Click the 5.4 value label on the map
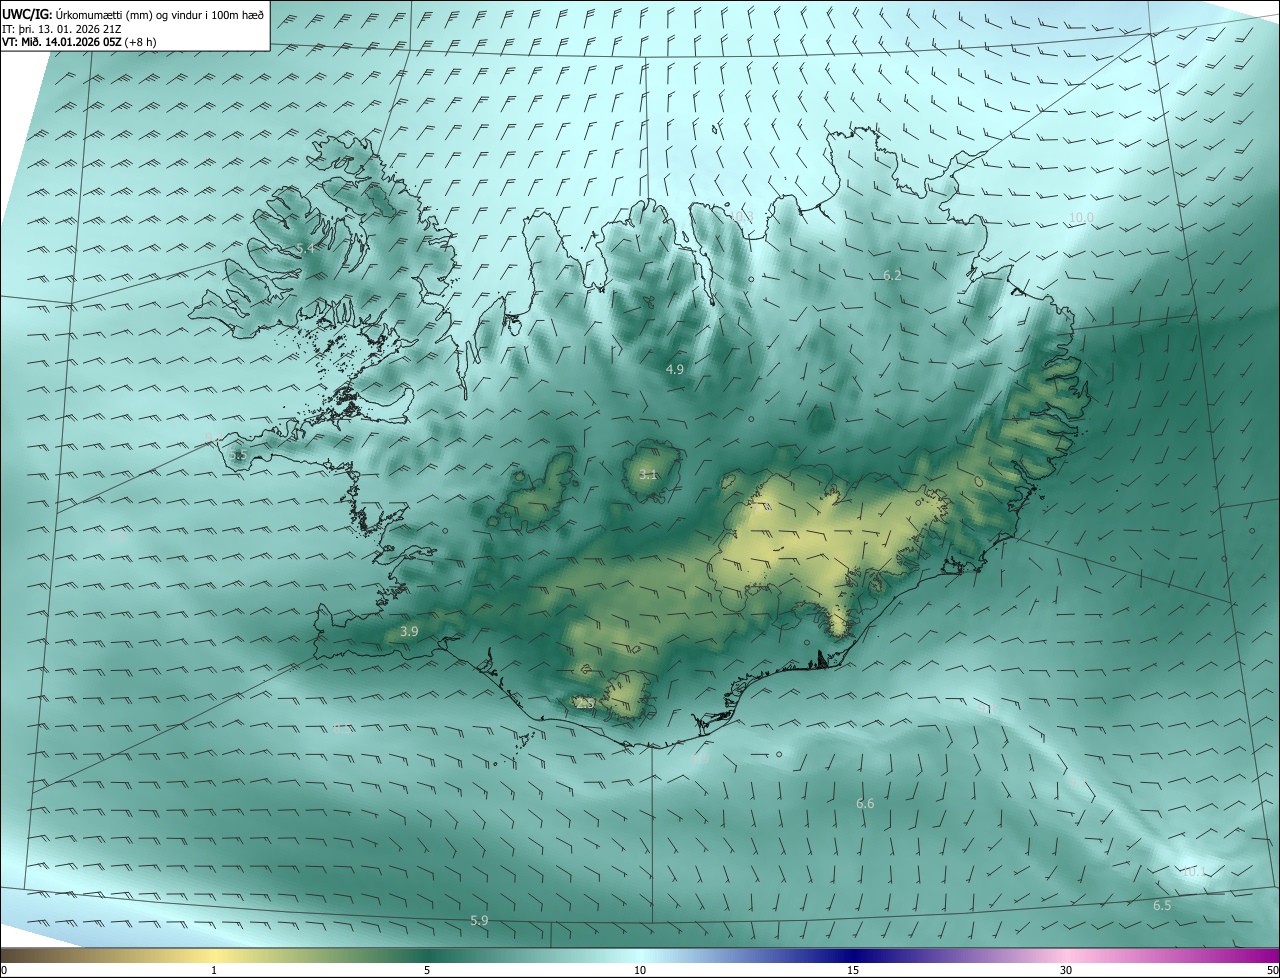 coord(305,248)
